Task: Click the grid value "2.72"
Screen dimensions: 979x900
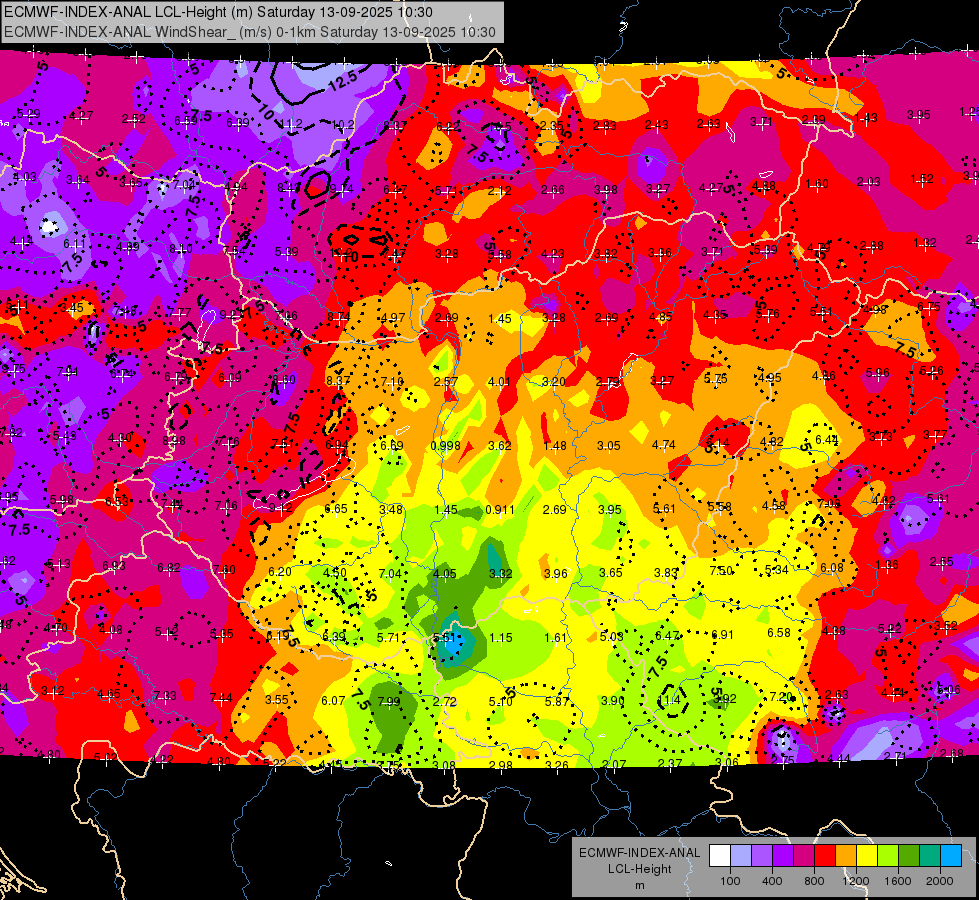Action: 445,701
